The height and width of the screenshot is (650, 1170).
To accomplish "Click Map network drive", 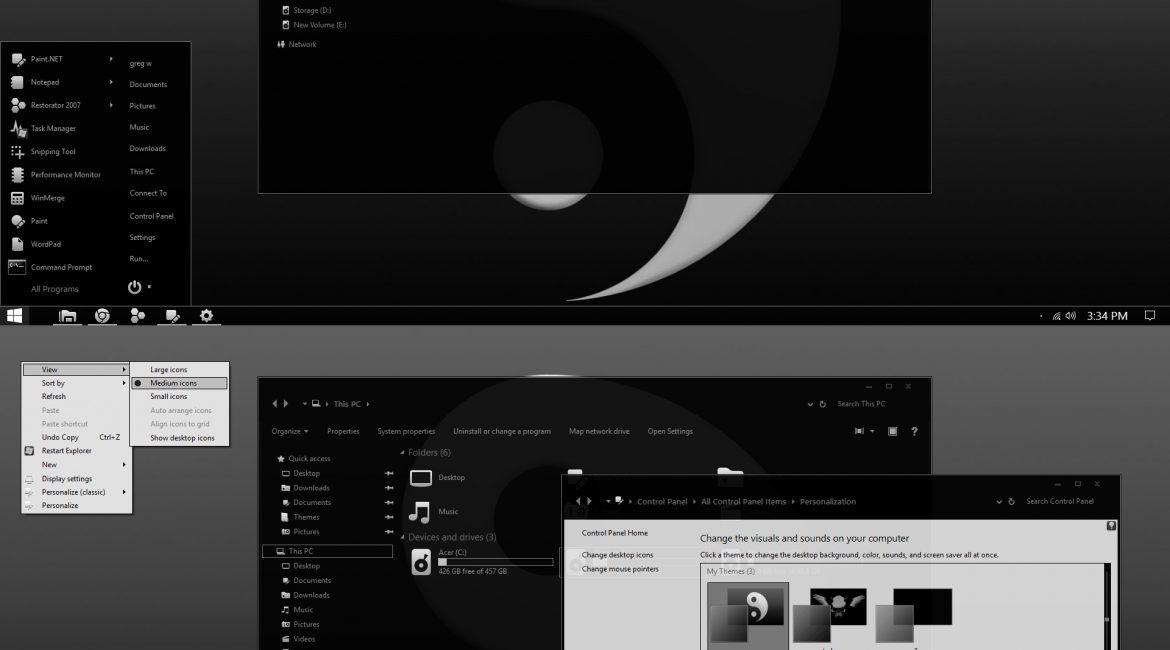I will coord(598,431).
